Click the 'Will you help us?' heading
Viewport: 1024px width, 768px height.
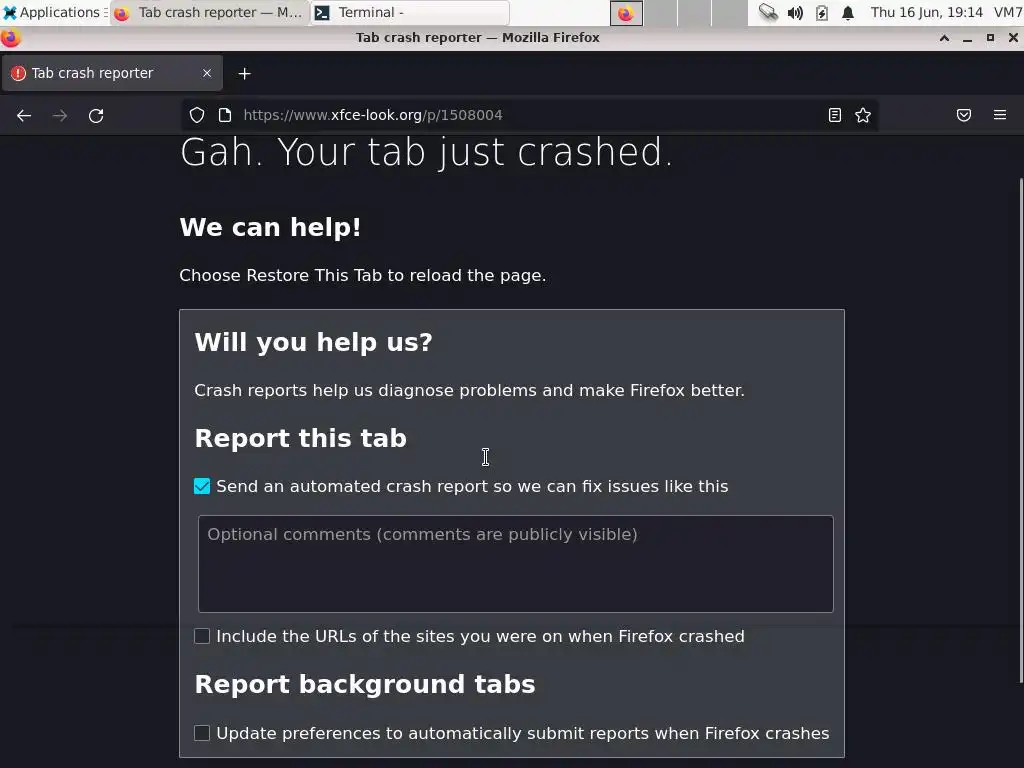pos(313,342)
